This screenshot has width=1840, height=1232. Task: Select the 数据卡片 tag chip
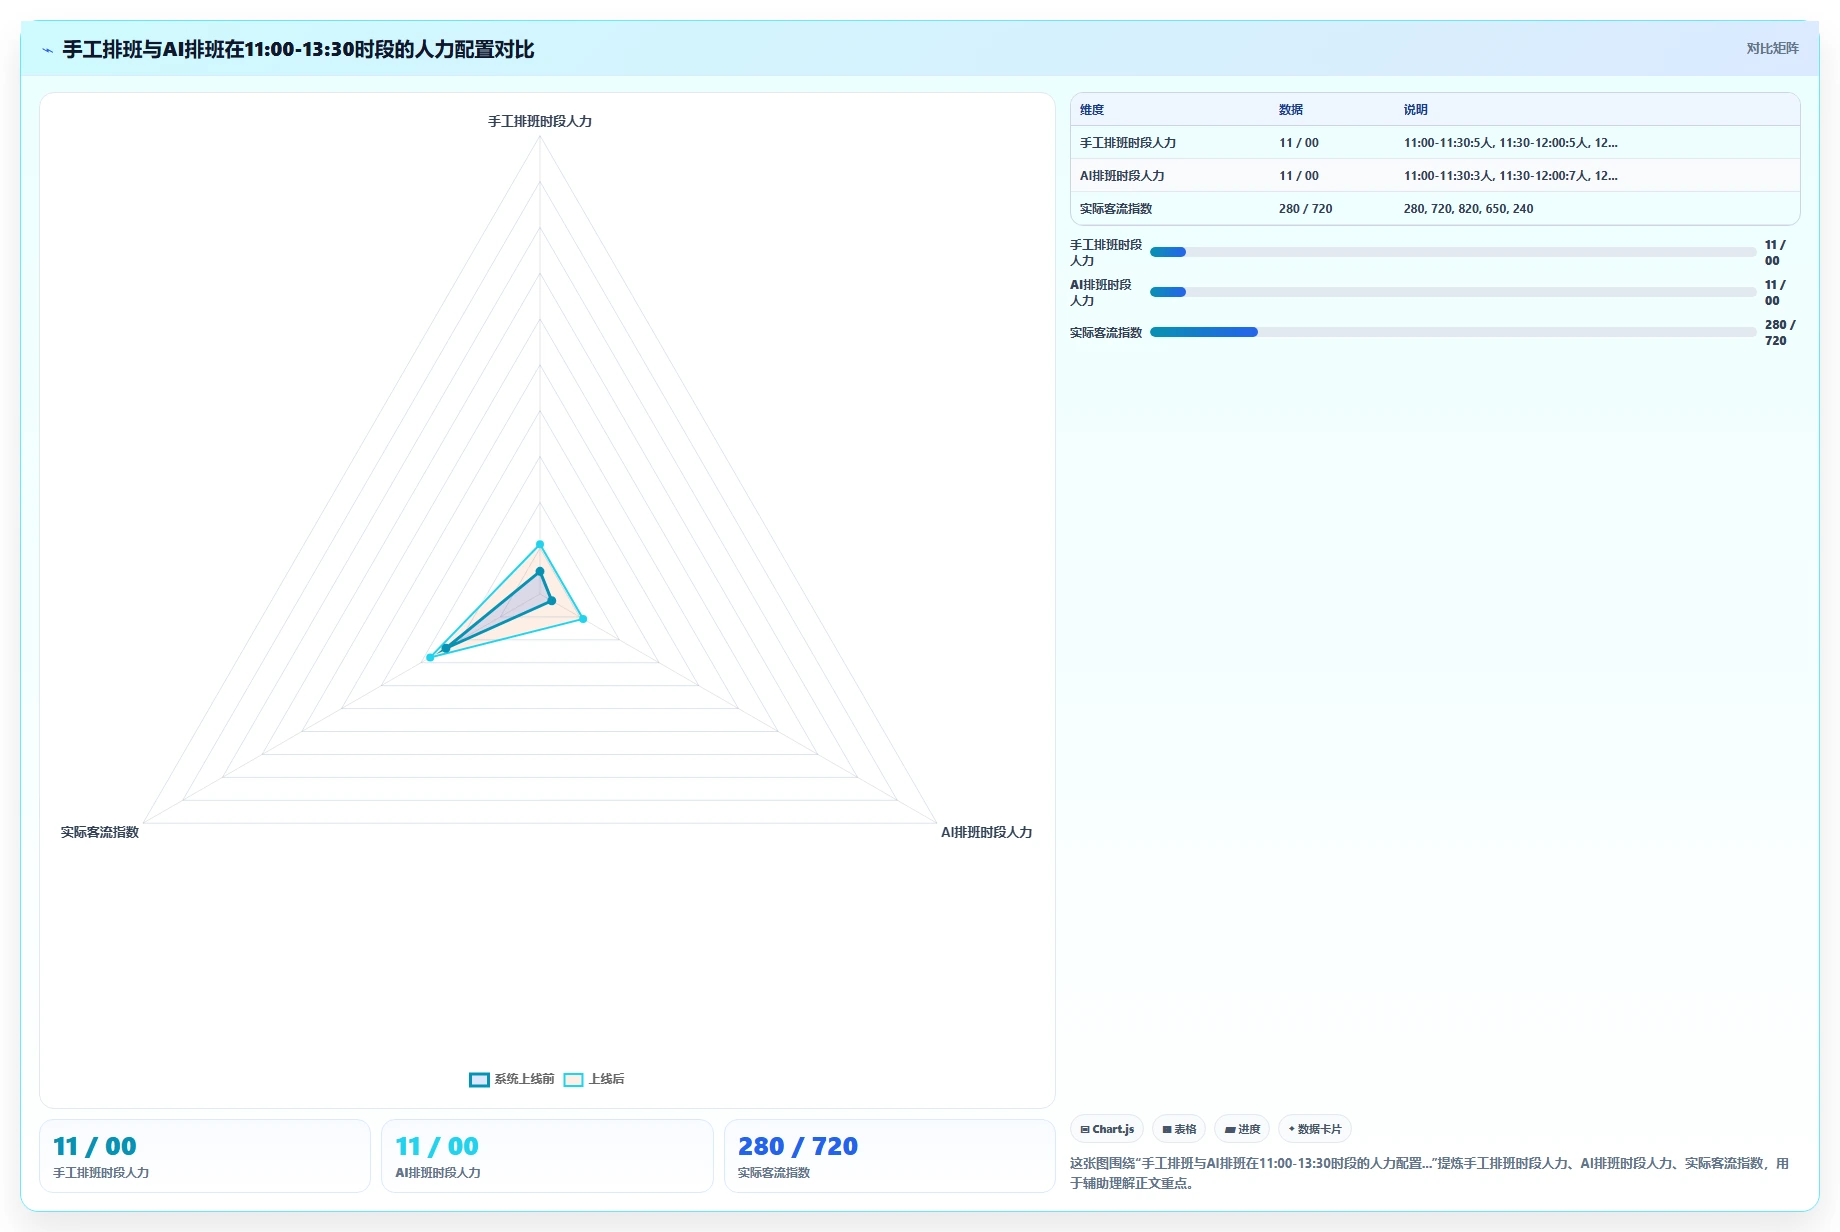pyautogui.click(x=1315, y=1129)
